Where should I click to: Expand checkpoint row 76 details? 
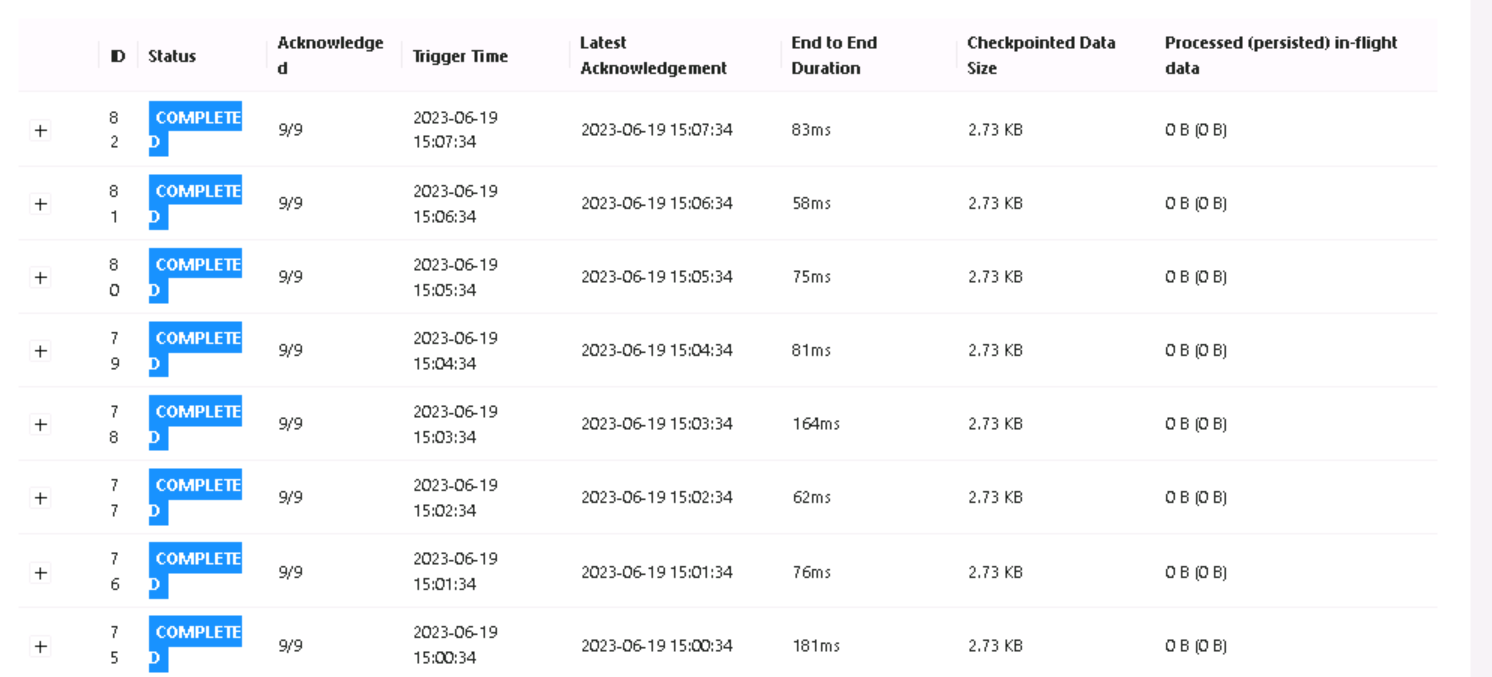(x=40, y=572)
